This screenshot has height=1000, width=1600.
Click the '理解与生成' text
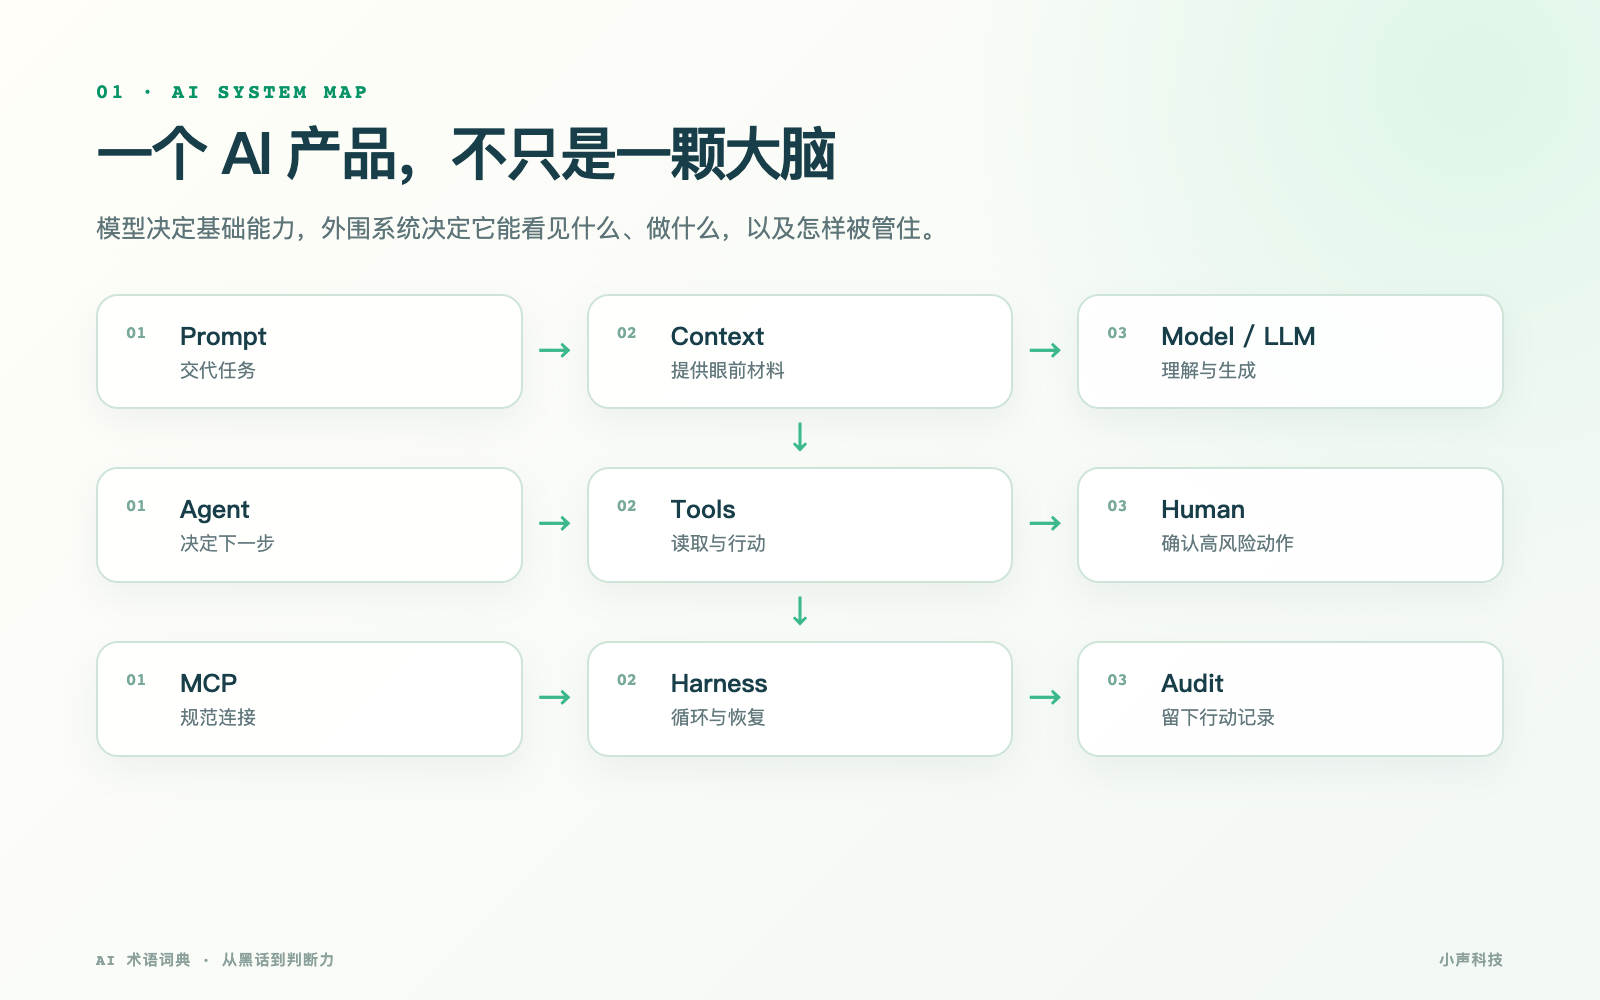click(x=1208, y=370)
